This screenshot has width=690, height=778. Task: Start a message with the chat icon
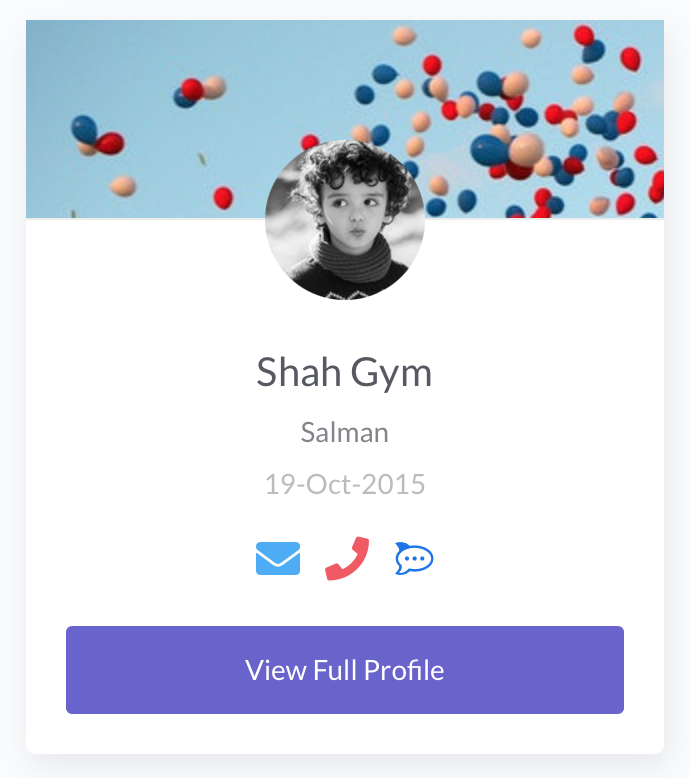[x=414, y=558]
